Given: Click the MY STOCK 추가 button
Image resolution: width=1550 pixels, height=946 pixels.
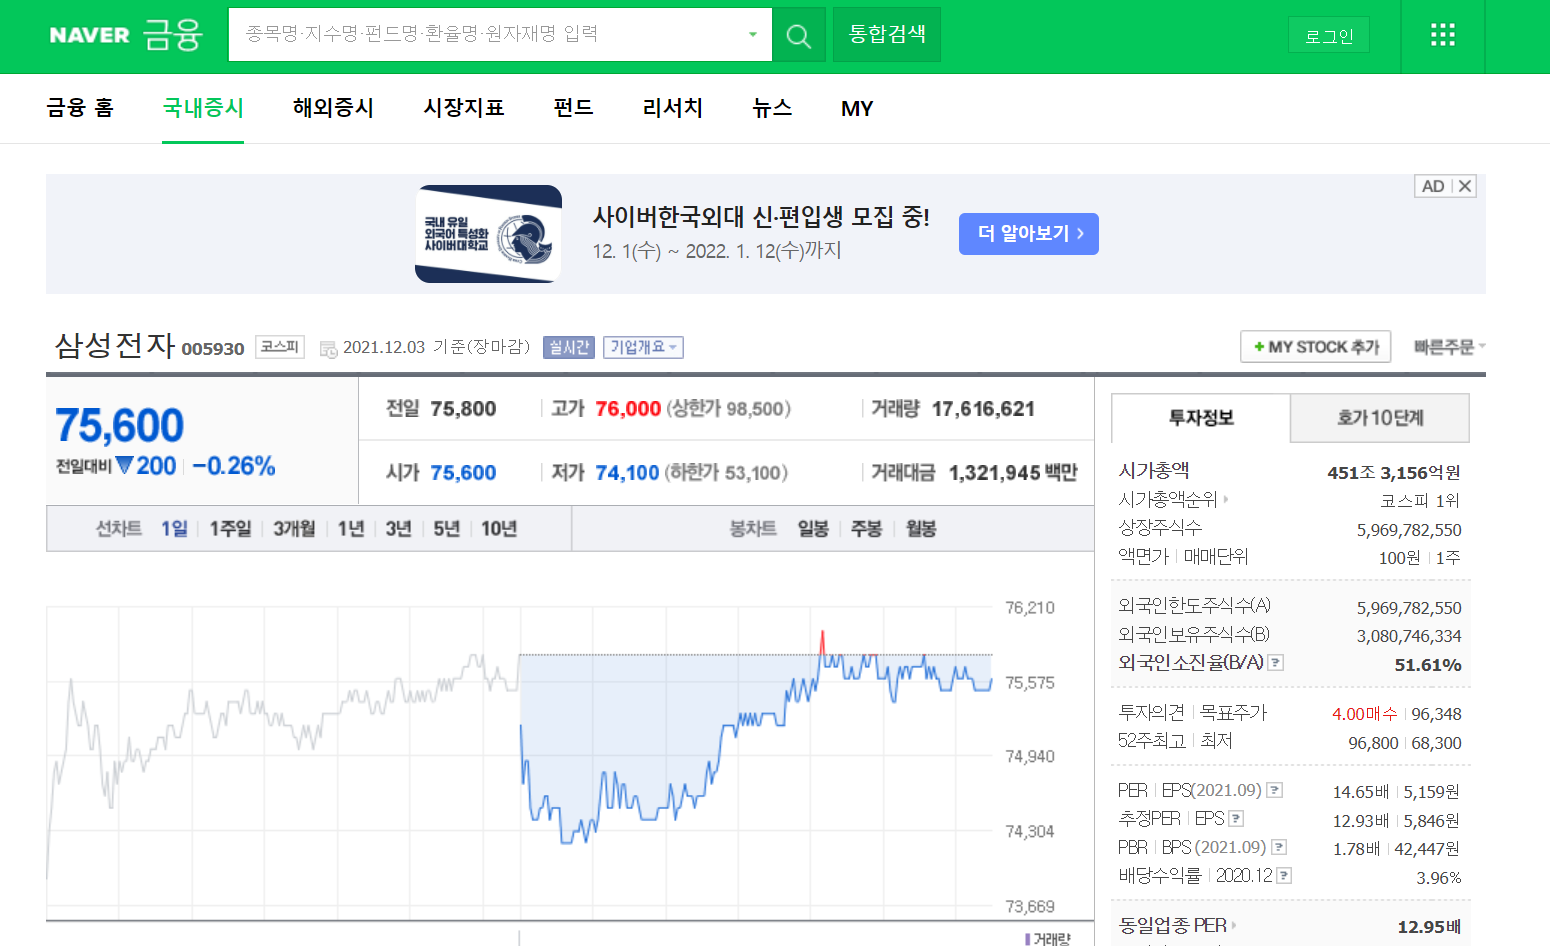Looking at the screenshot, I should point(1316,347).
